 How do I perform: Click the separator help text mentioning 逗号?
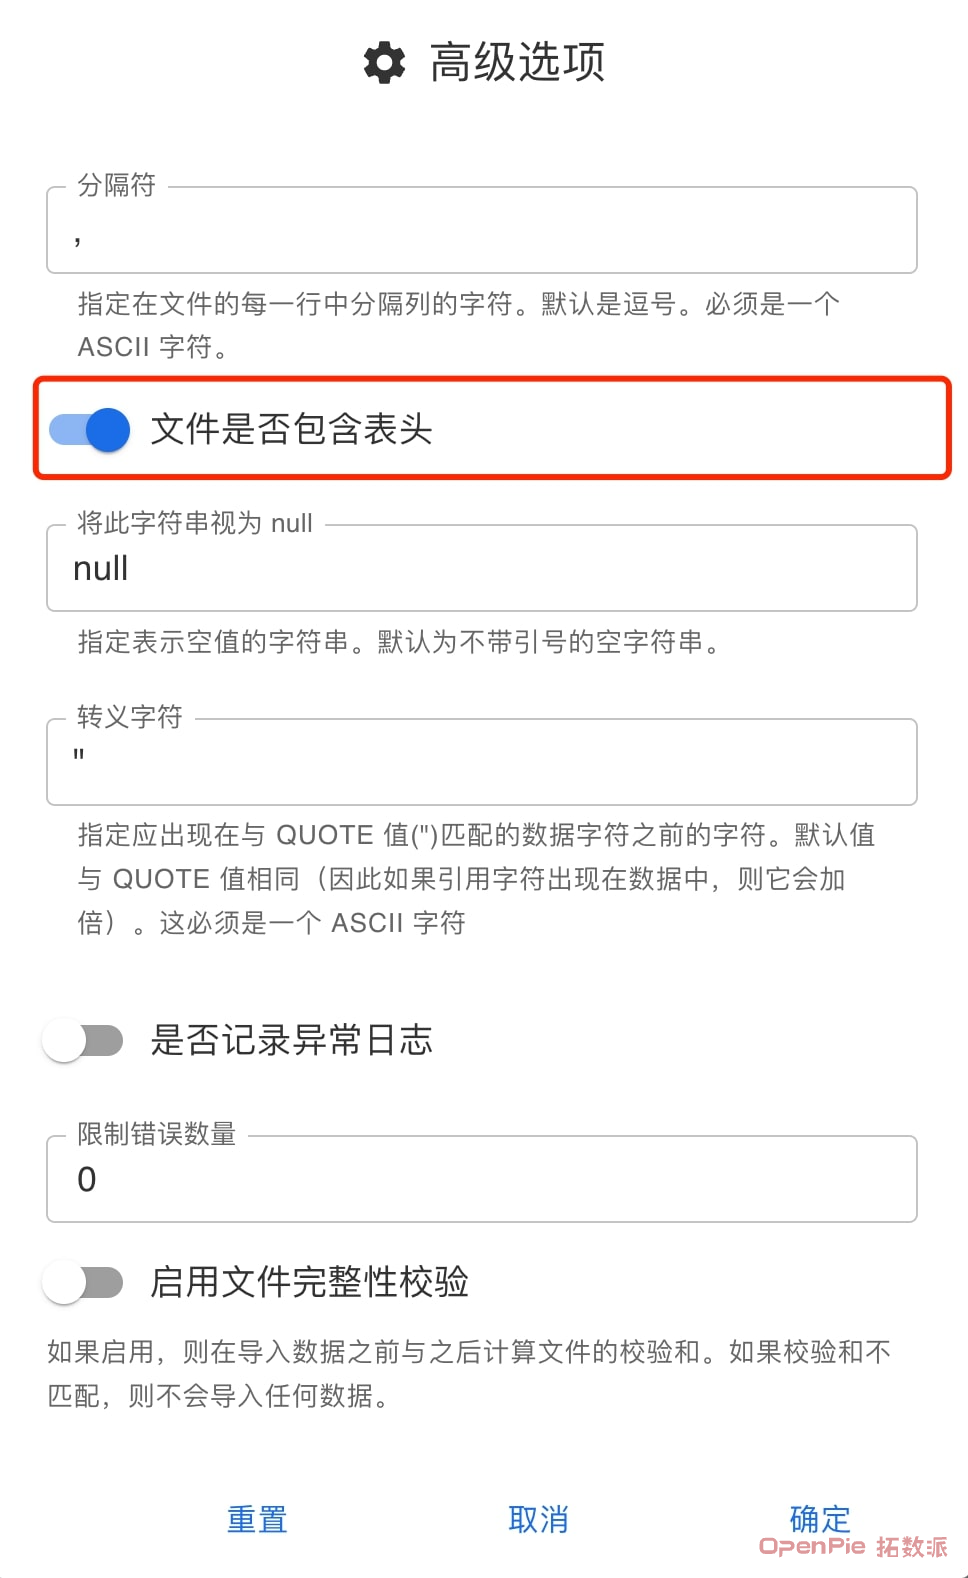[460, 325]
